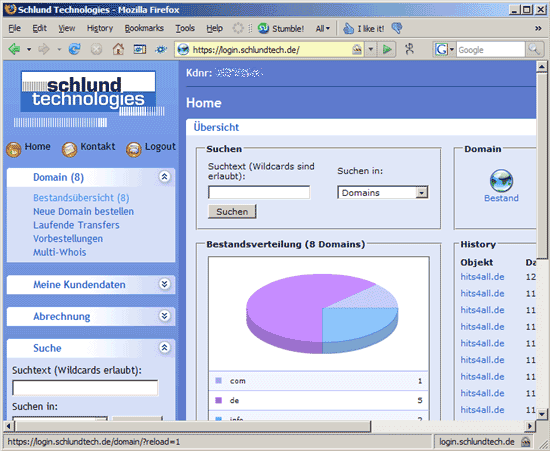550x451 pixels.
Task: Open Bestandsübersicht (8) link
Action: (x=81, y=198)
